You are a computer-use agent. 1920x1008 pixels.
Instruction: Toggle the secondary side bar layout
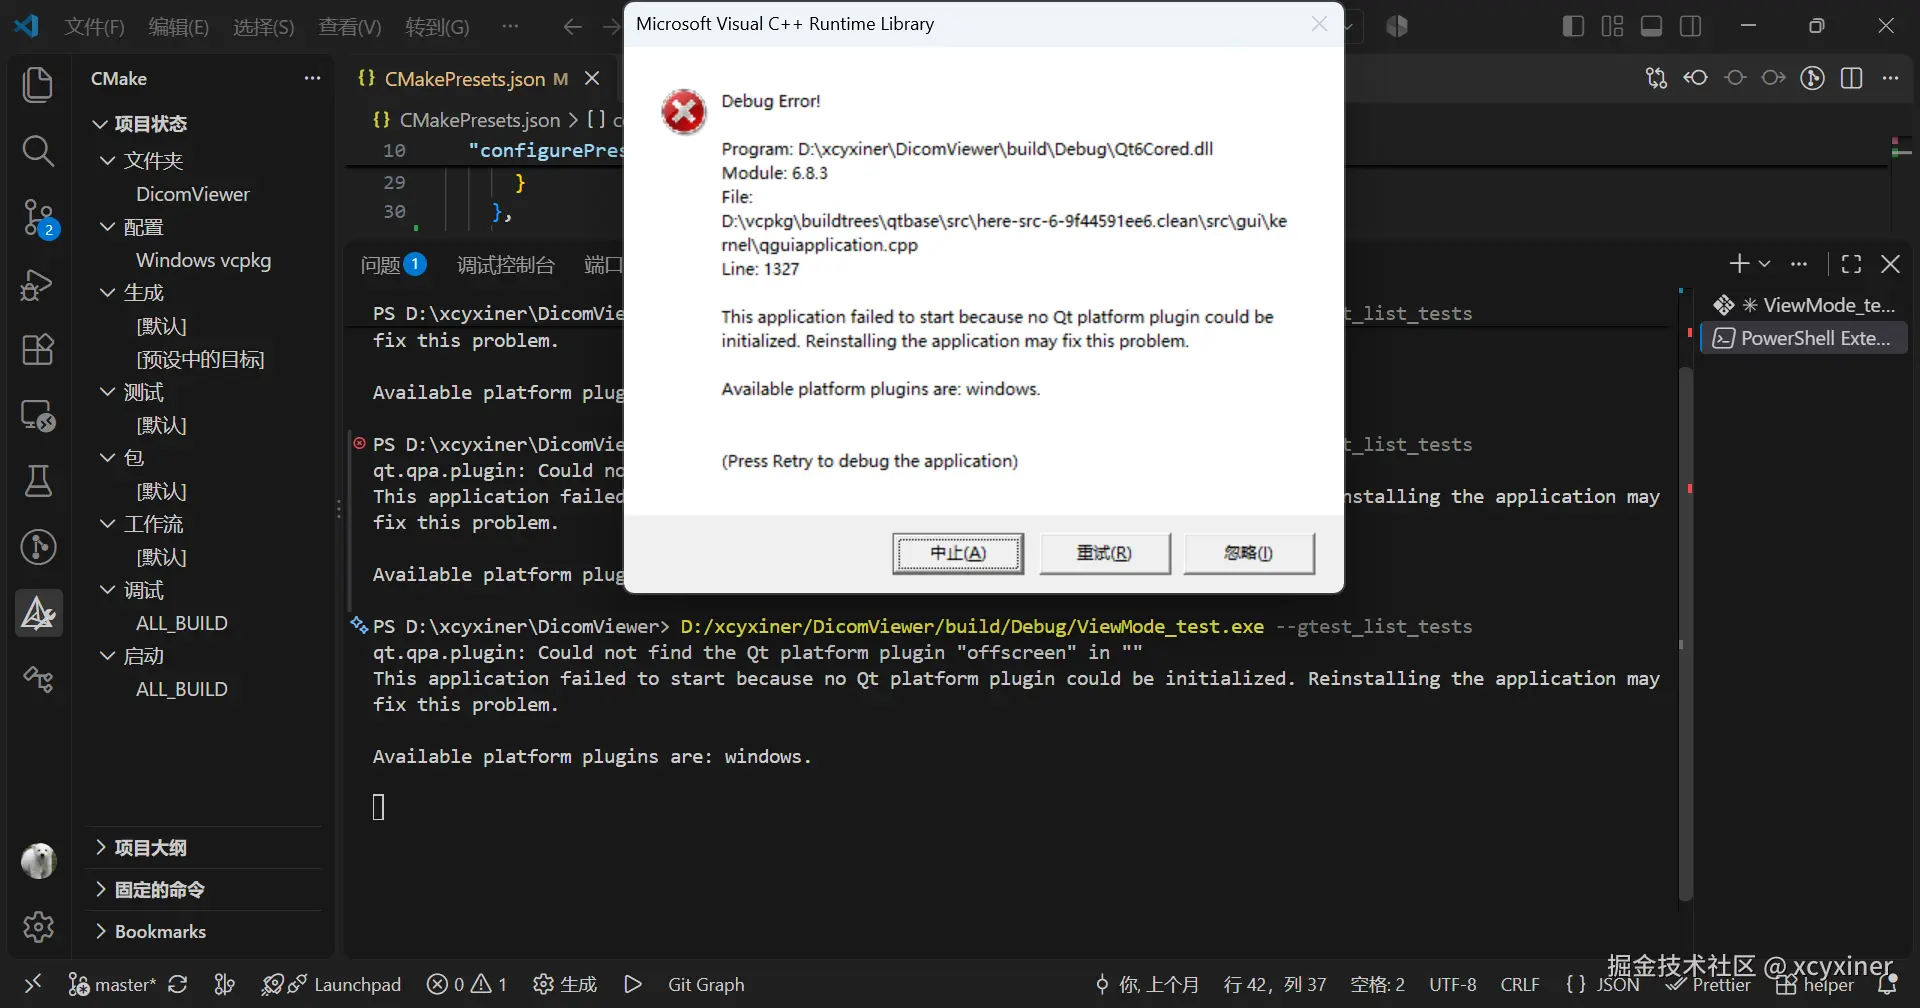[1691, 26]
